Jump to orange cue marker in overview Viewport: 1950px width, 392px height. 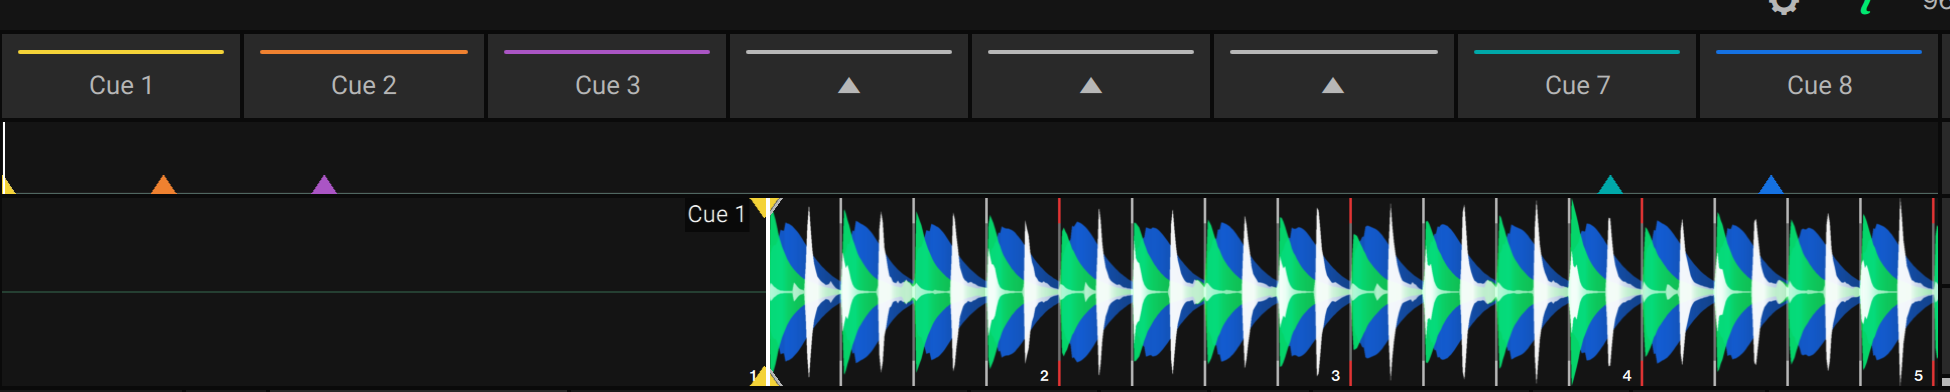[163, 185]
